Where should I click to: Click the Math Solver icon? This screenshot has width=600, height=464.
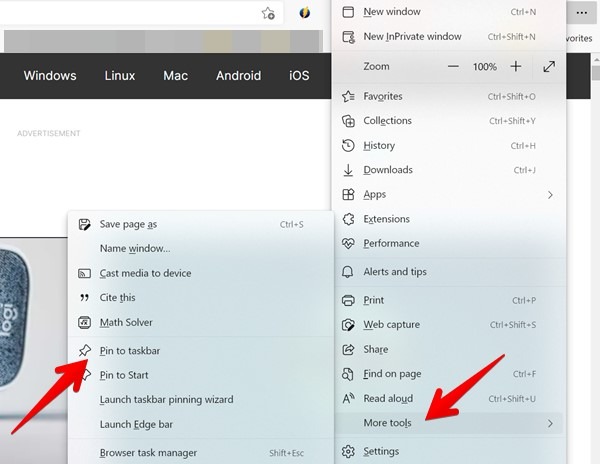point(84,322)
